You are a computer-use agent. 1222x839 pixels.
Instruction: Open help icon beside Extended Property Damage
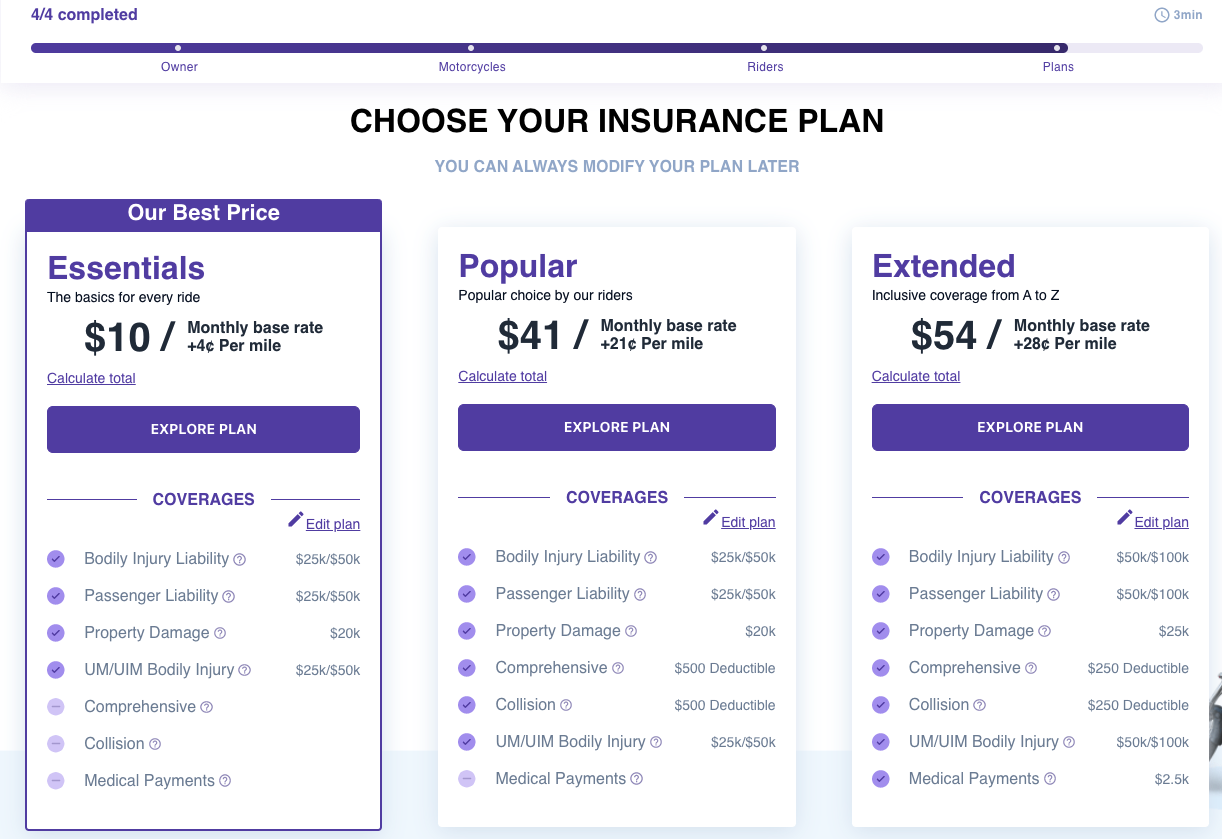click(1044, 631)
